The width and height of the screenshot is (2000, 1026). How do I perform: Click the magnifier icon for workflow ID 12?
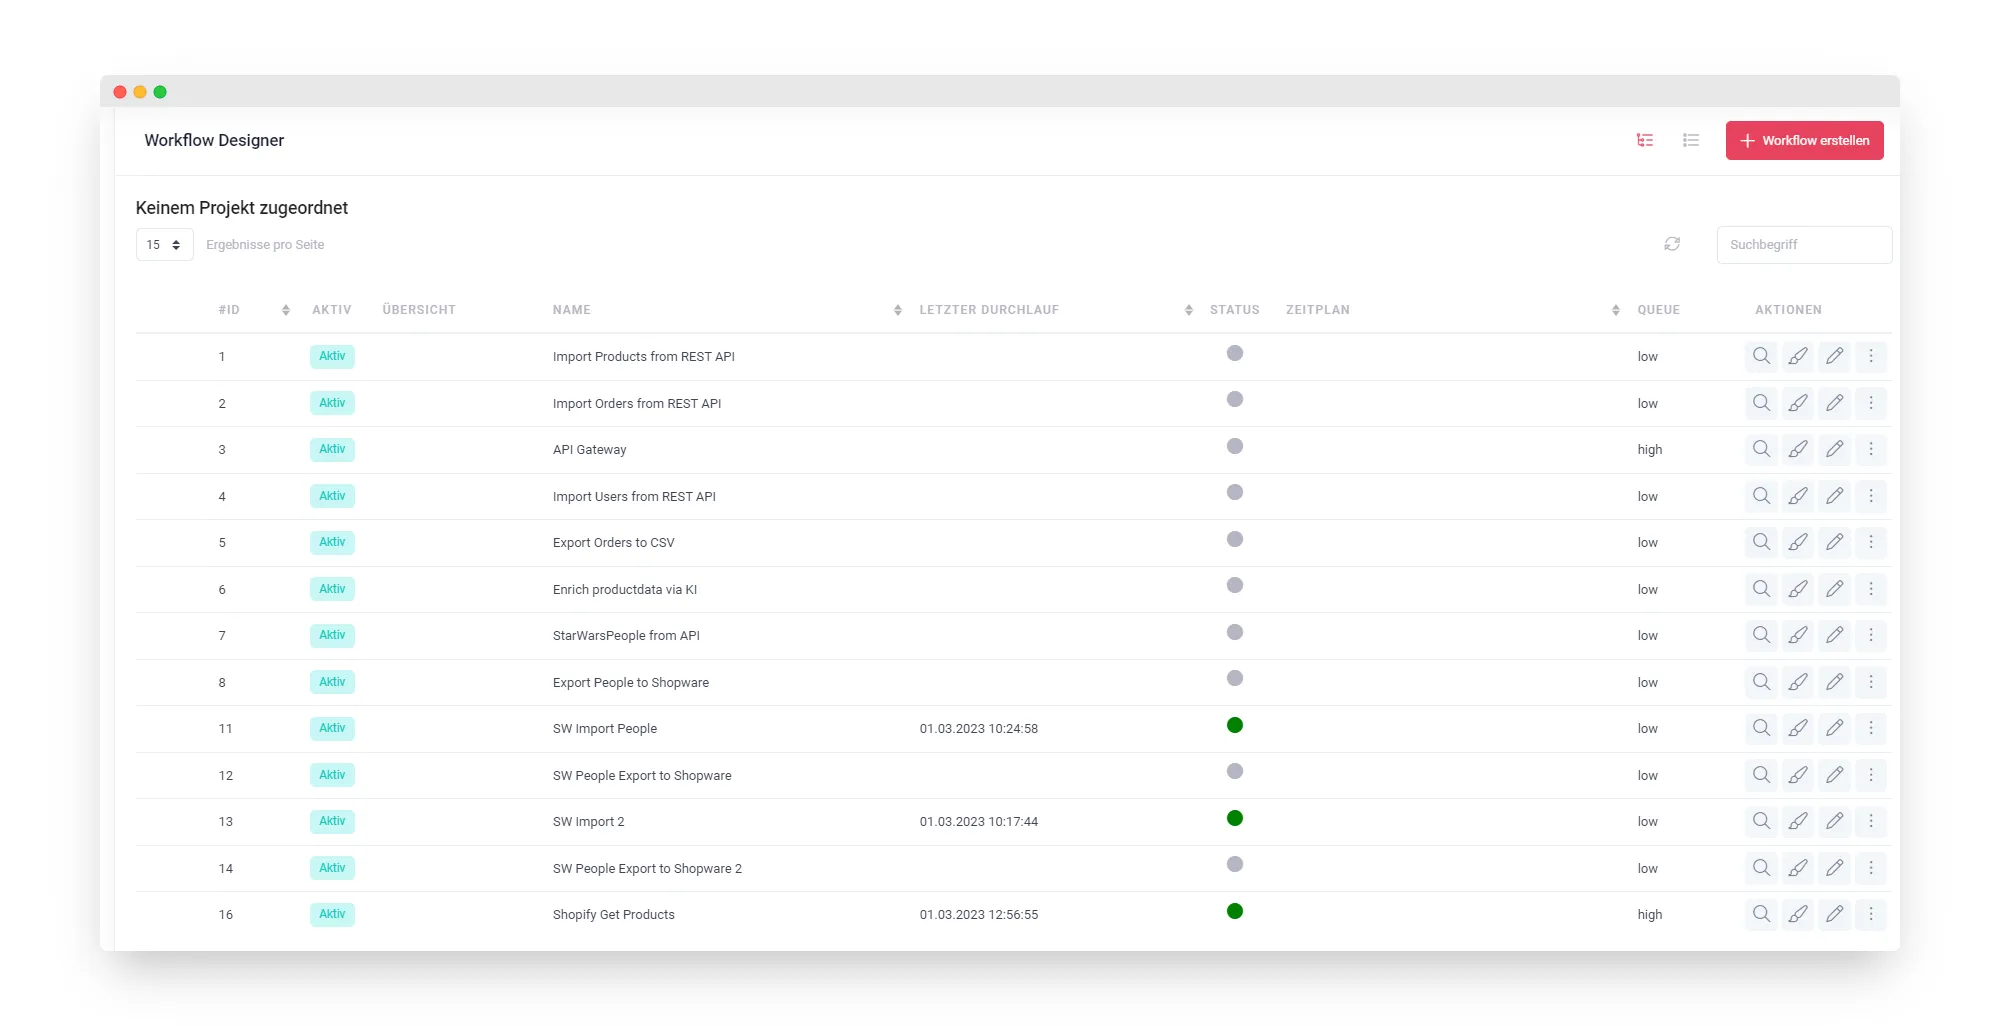tap(1761, 775)
